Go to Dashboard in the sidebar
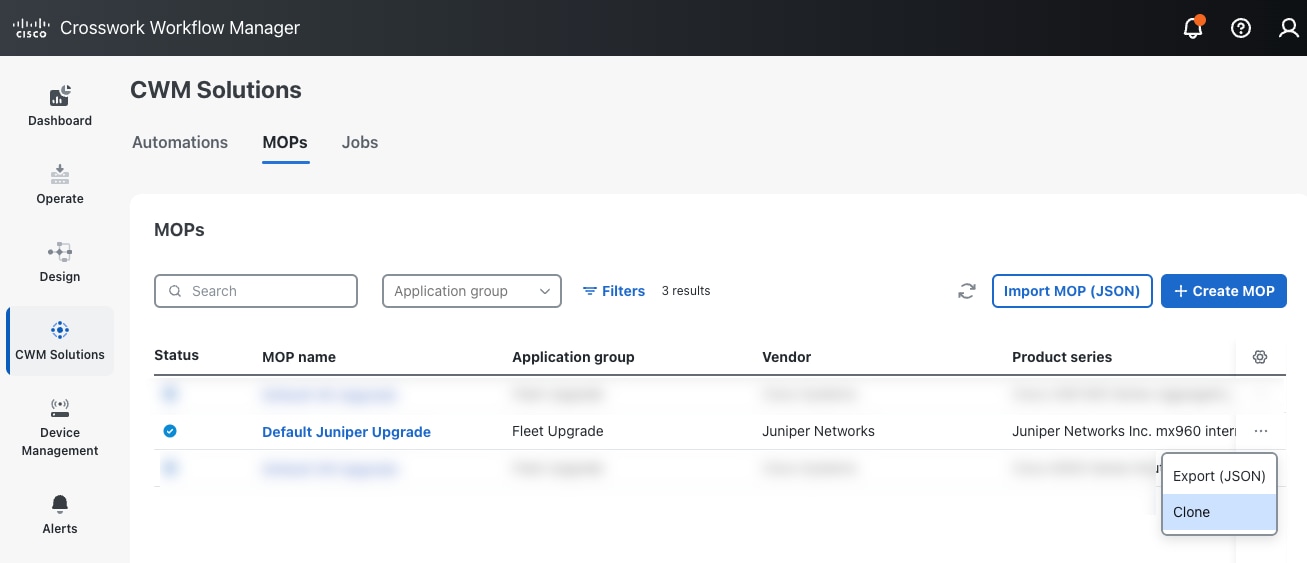1307x563 pixels. [60, 106]
